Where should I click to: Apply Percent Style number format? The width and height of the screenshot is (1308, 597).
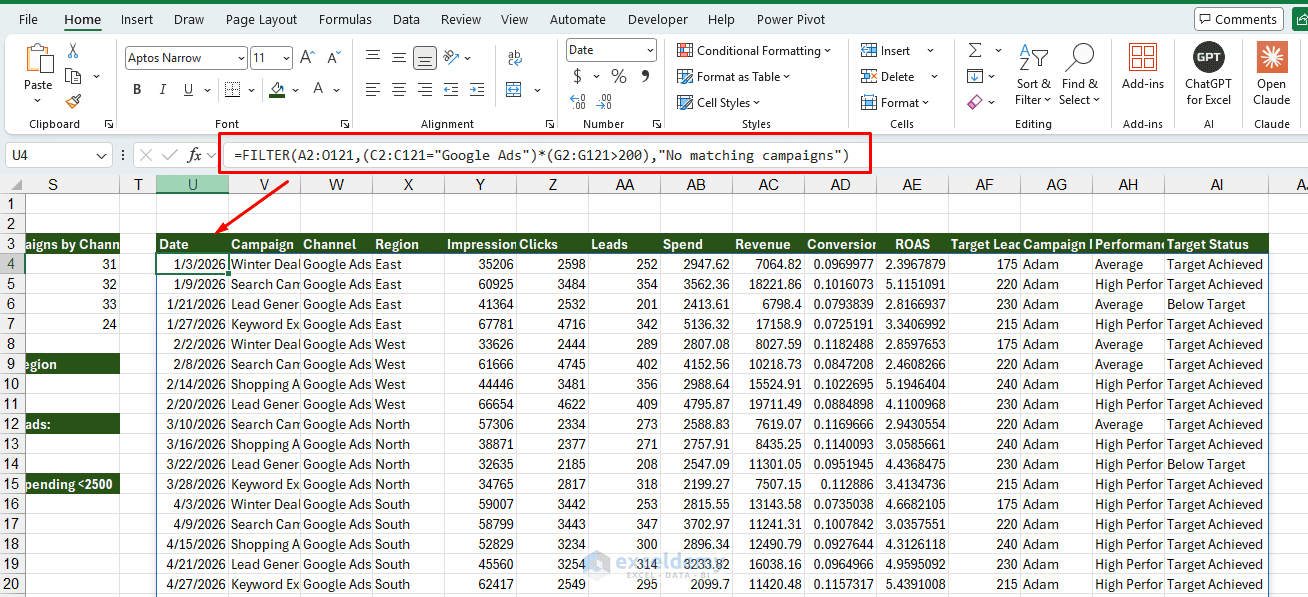coord(619,77)
